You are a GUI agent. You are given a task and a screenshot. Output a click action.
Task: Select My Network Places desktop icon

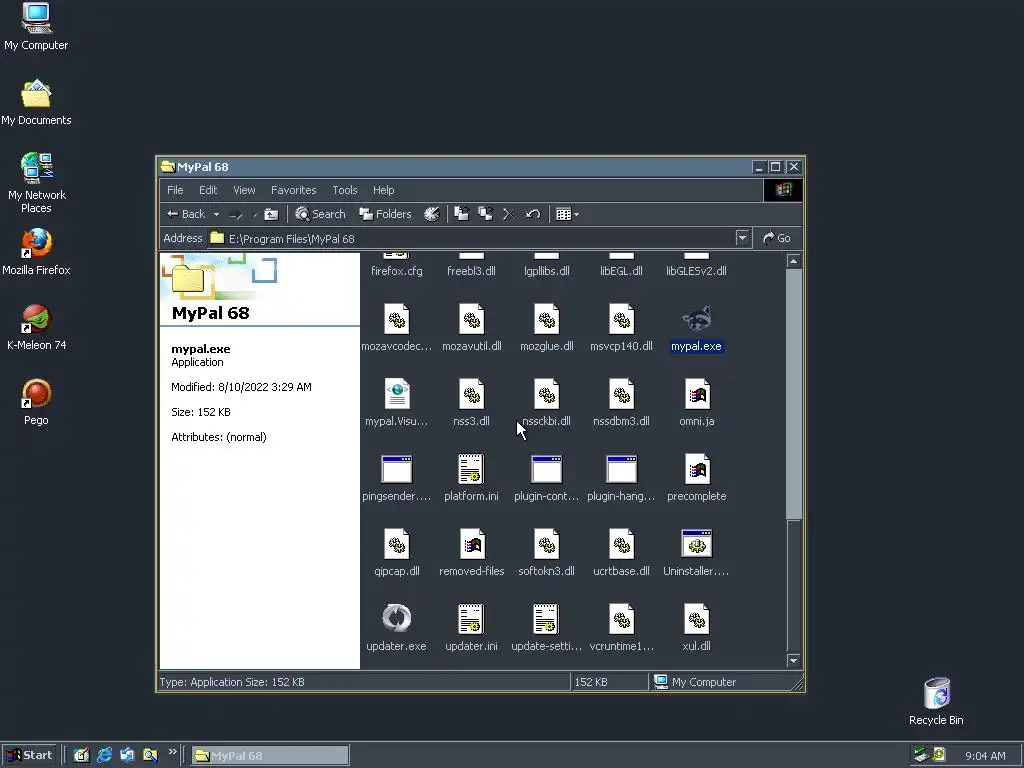coord(36,183)
